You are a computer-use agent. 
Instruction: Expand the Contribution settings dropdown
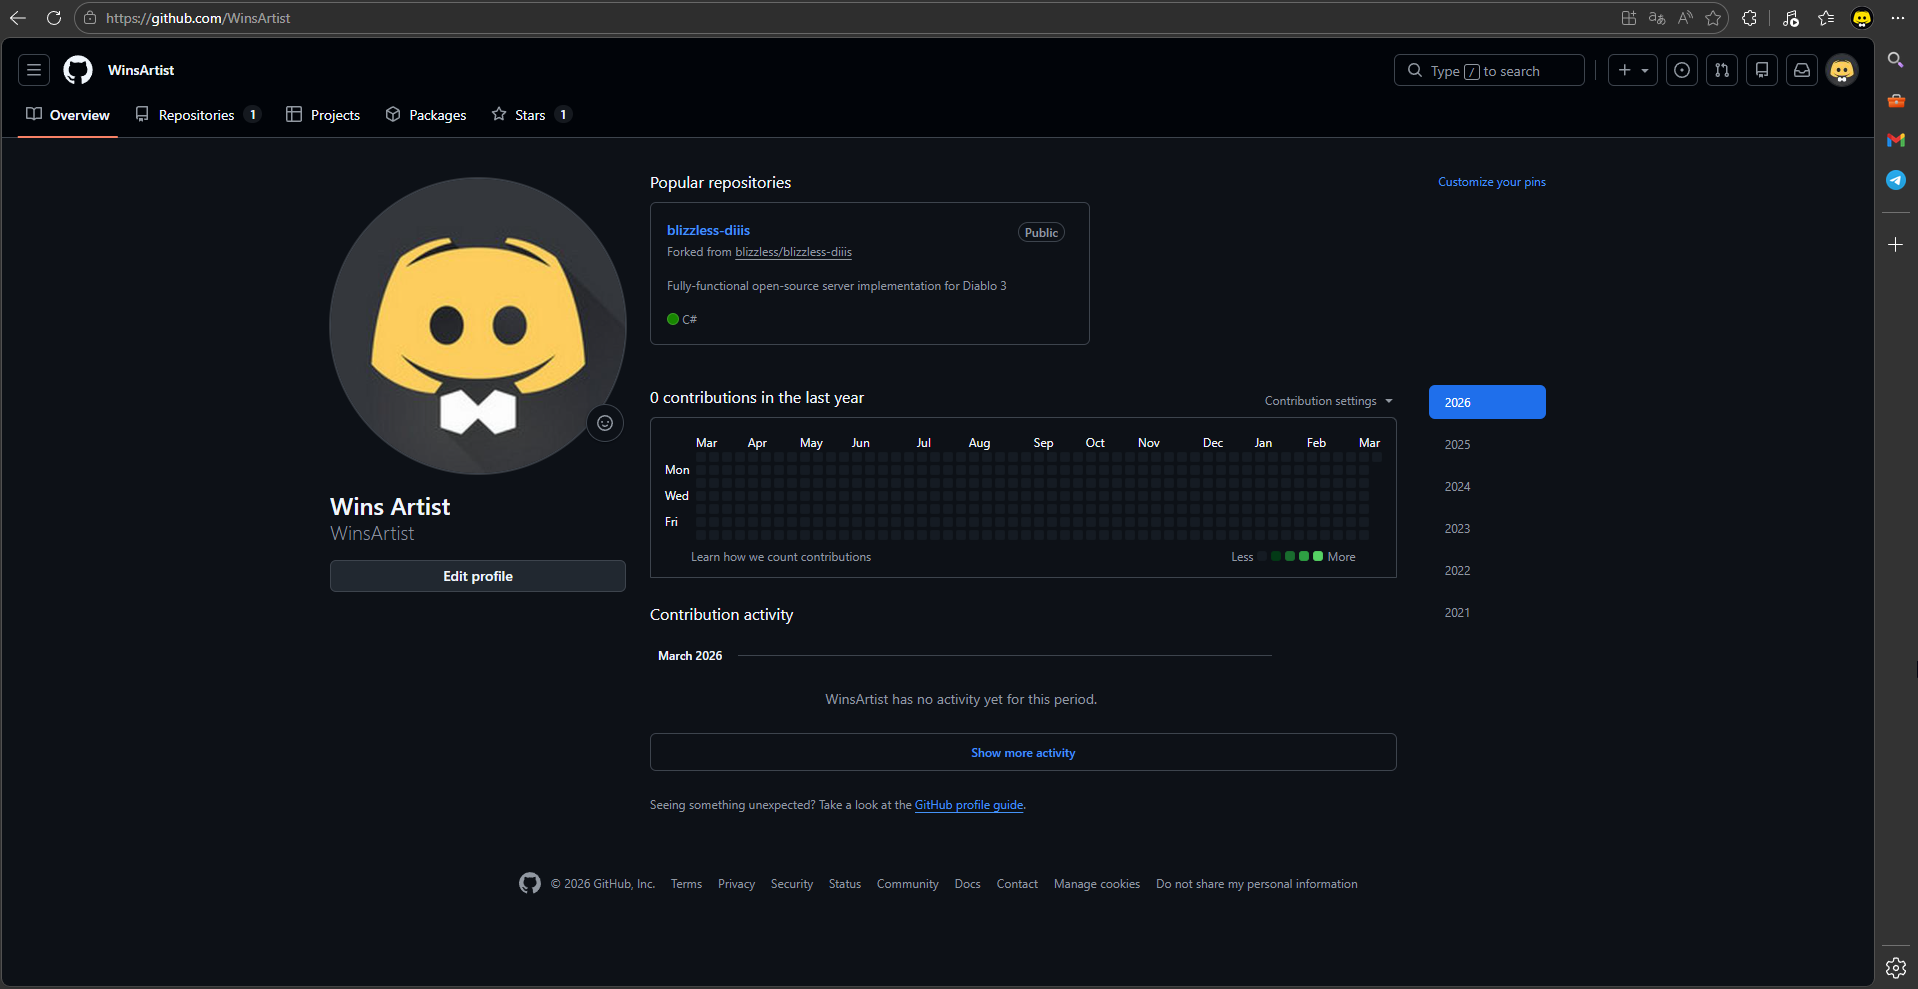tap(1329, 401)
